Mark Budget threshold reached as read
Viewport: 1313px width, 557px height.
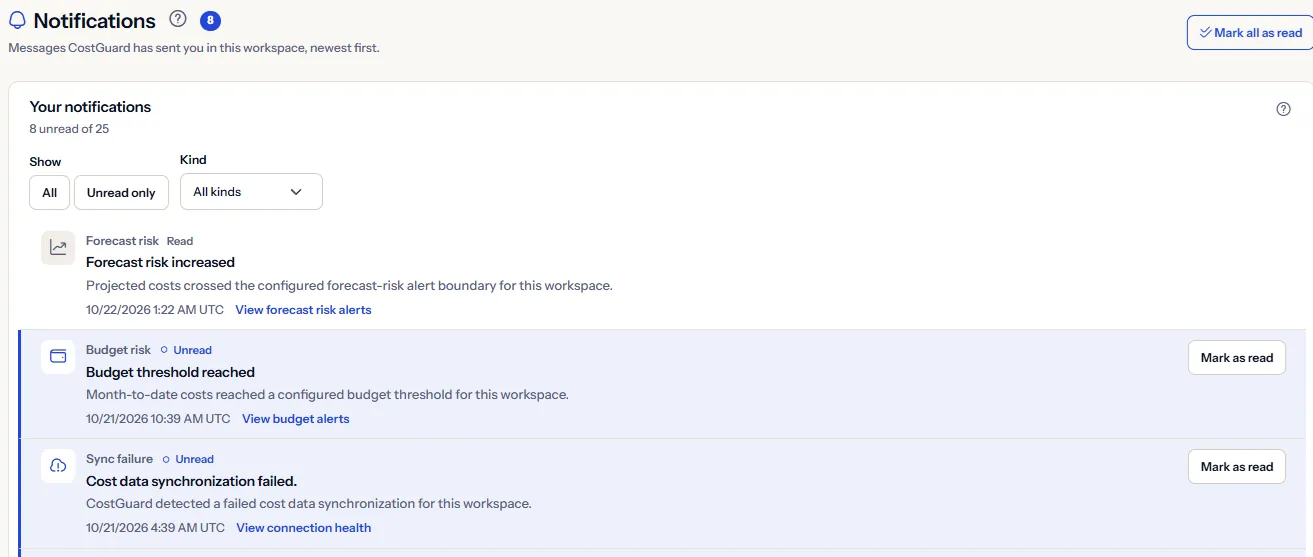(1237, 358)
